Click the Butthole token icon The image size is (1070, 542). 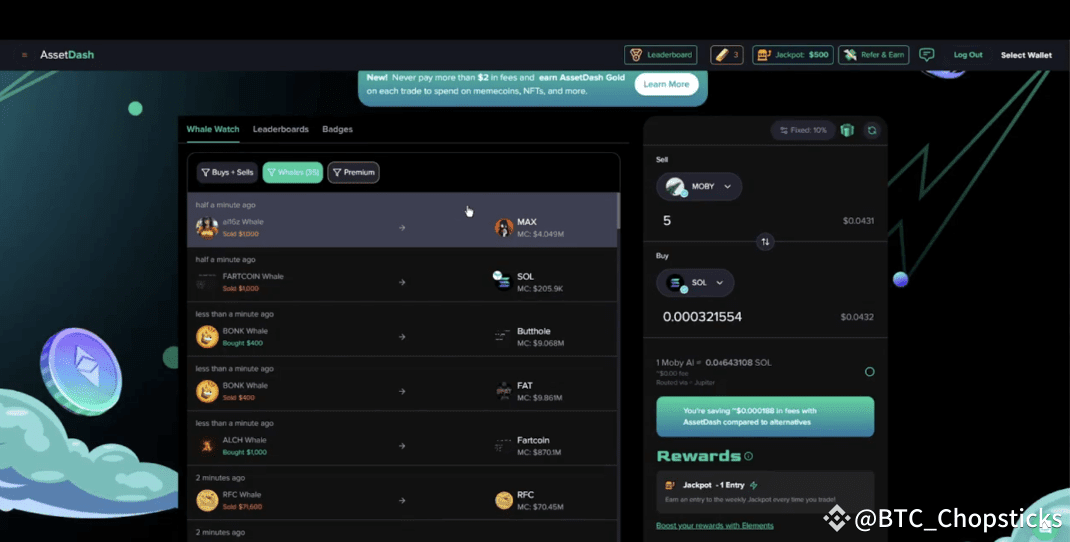(503, 336)
